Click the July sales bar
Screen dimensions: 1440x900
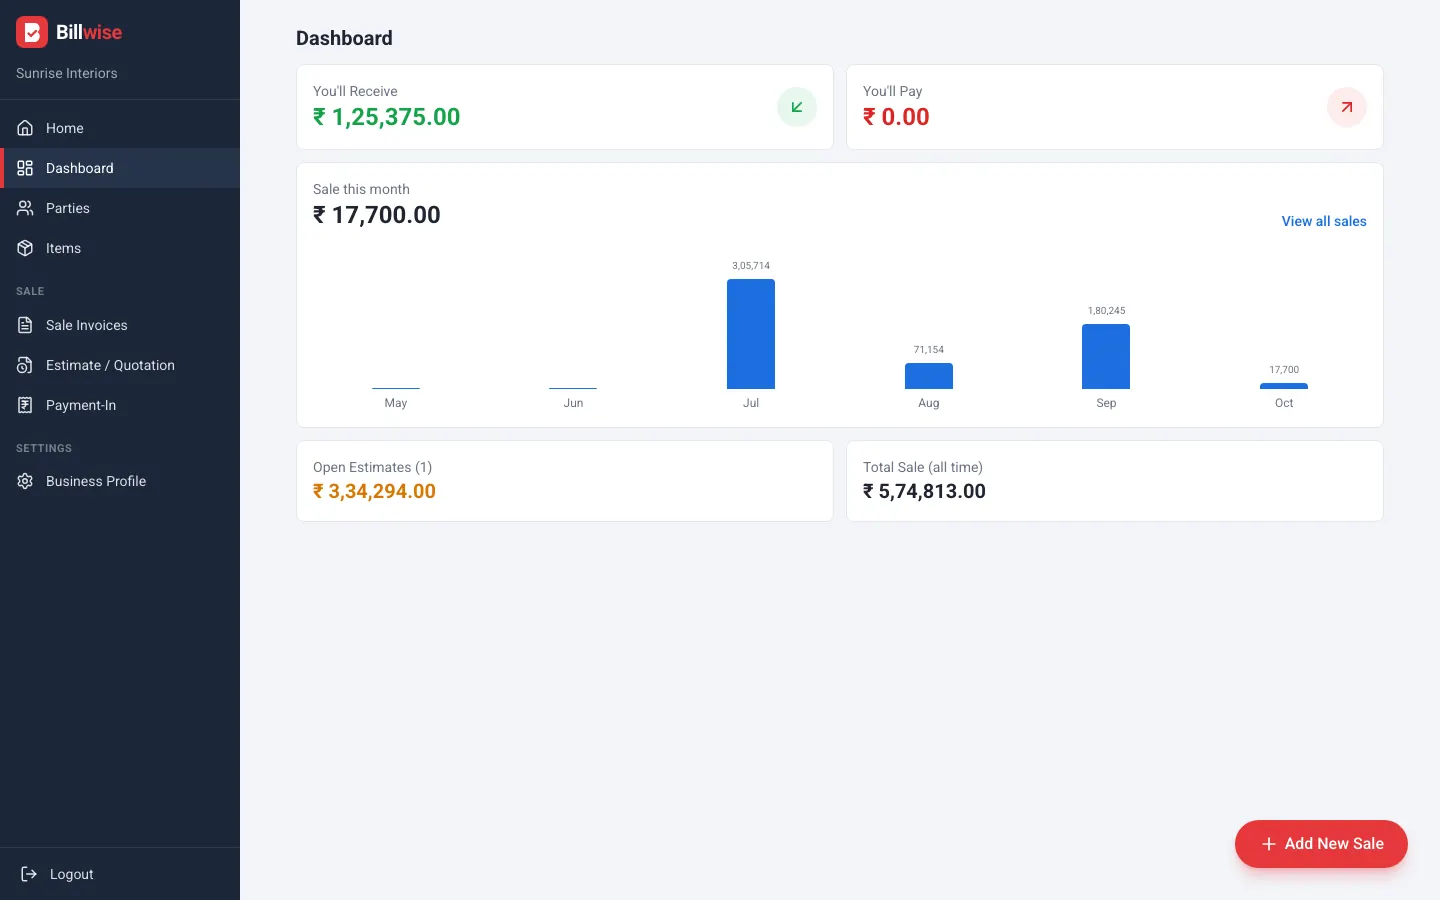751,334
